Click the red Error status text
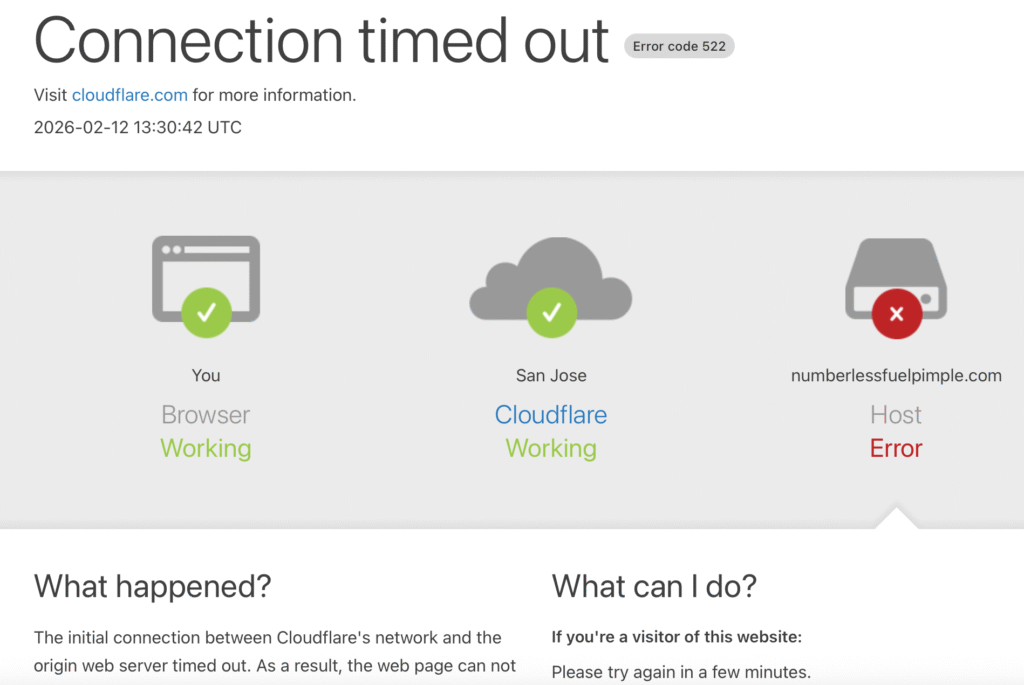 (x=896, y=449)
